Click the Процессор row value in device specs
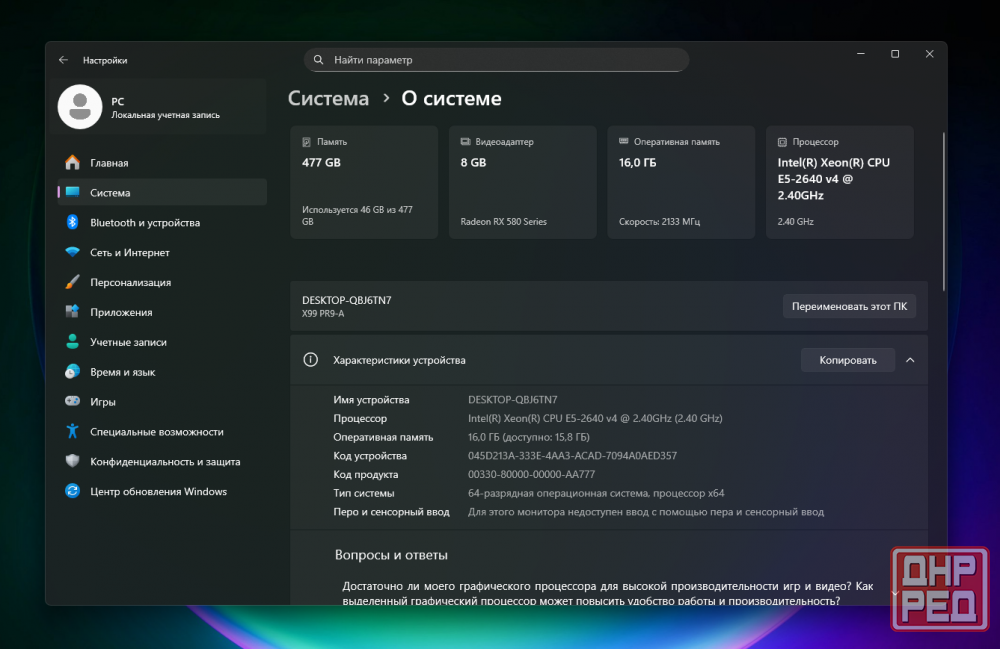The width and height of the screenshot is (1000, 649). [x=595, y=418]
